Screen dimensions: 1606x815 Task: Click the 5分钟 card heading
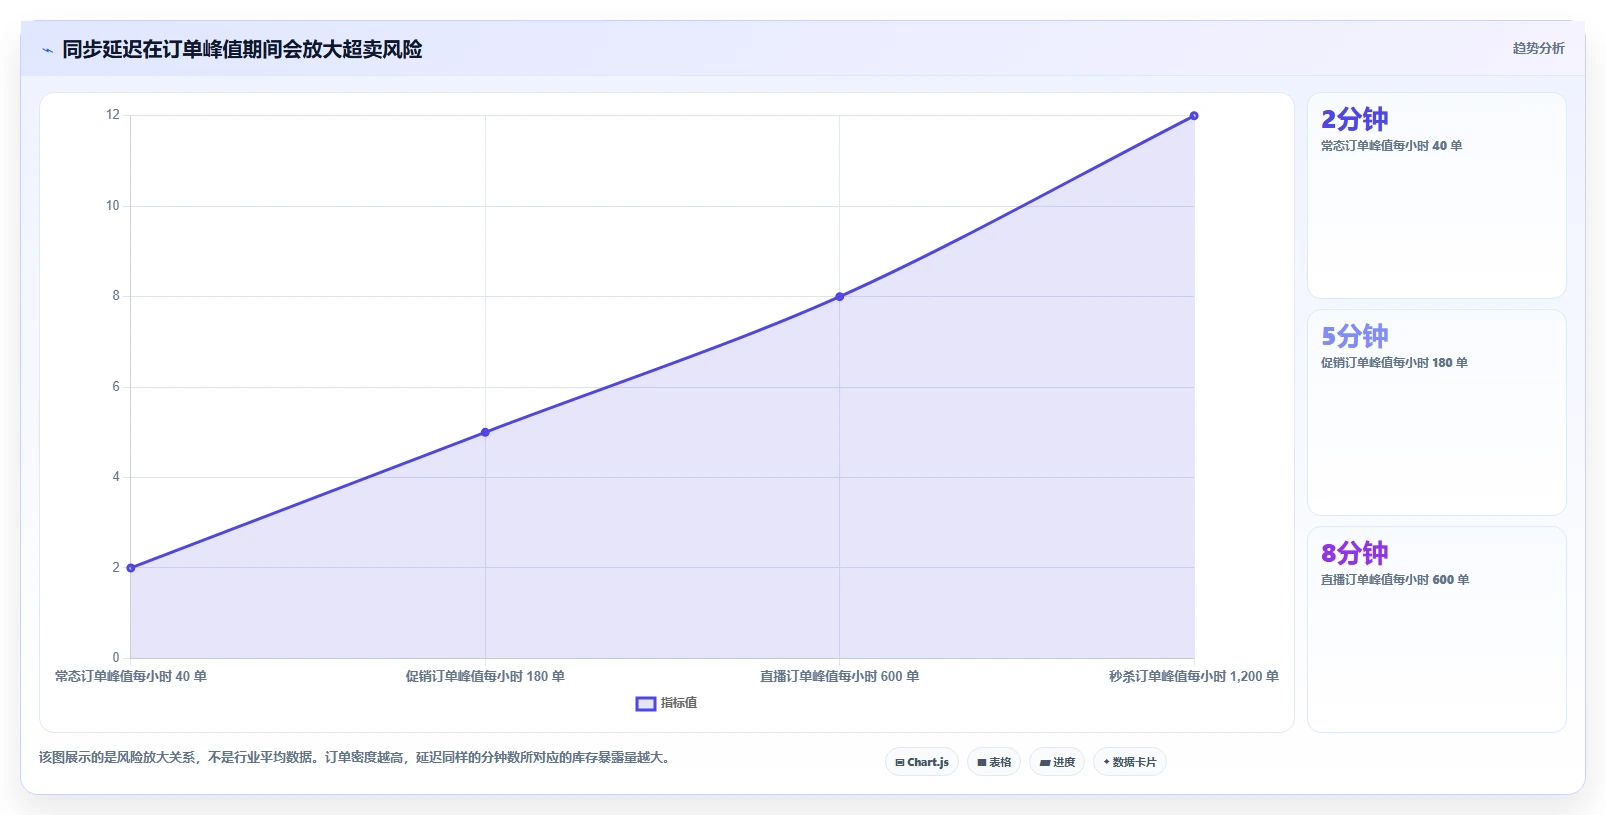pyautogui.click(x=1355, y=336)
